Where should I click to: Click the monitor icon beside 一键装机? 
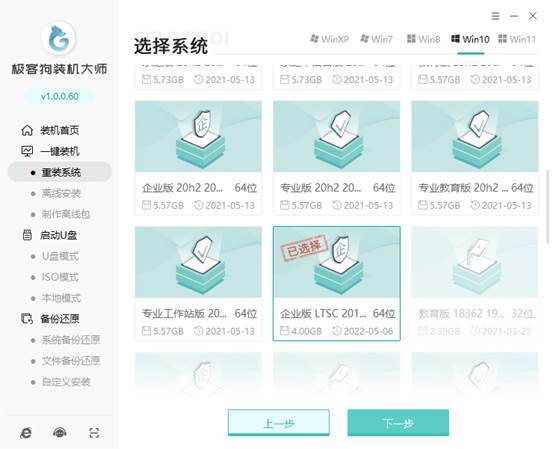[x=27, y=151]
